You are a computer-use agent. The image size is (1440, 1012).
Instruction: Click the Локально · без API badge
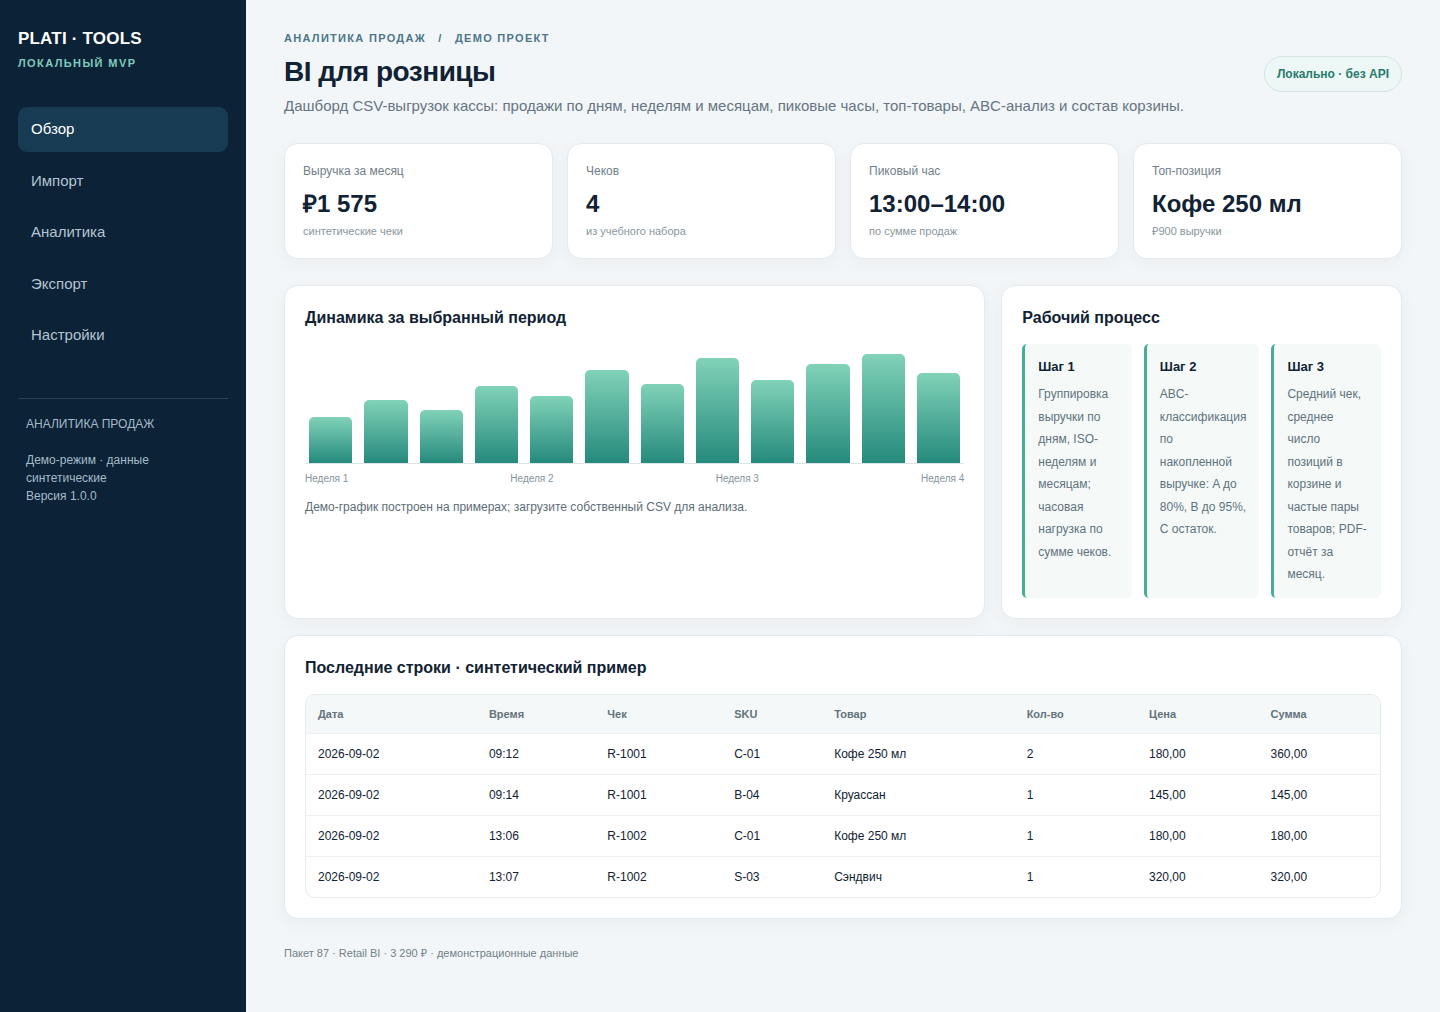click(1333, 74)
